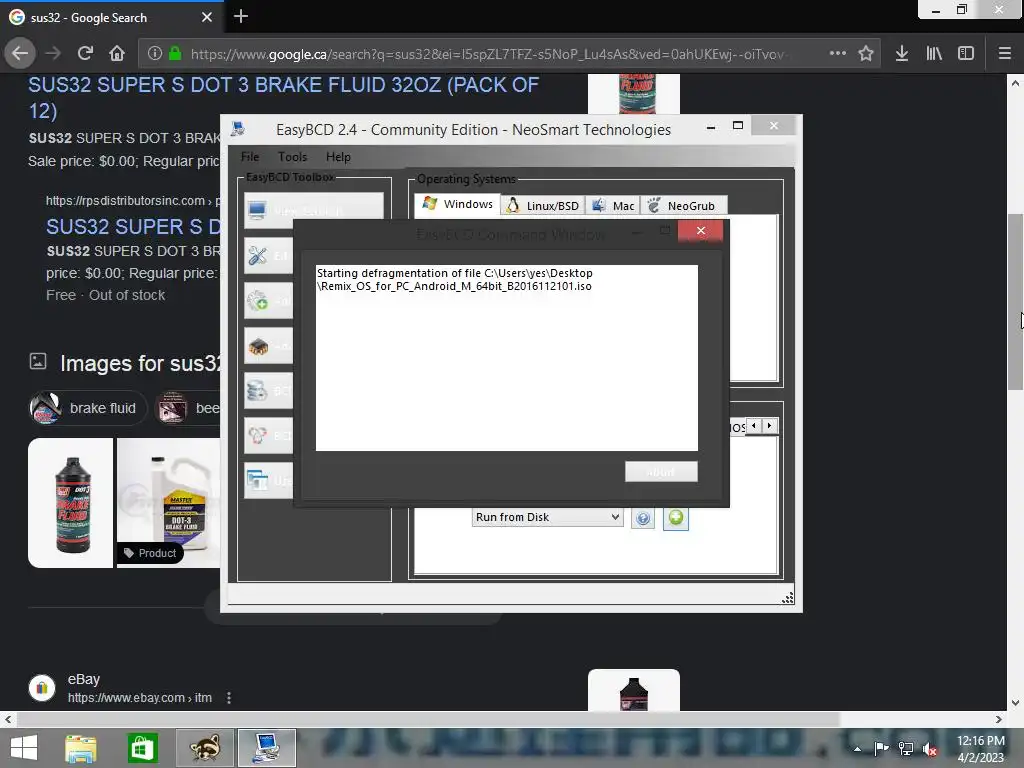This screenshot has height=768, width=1024.
Task: Click the scroll-down arrow of page scrollbar
Action: 1016,703
